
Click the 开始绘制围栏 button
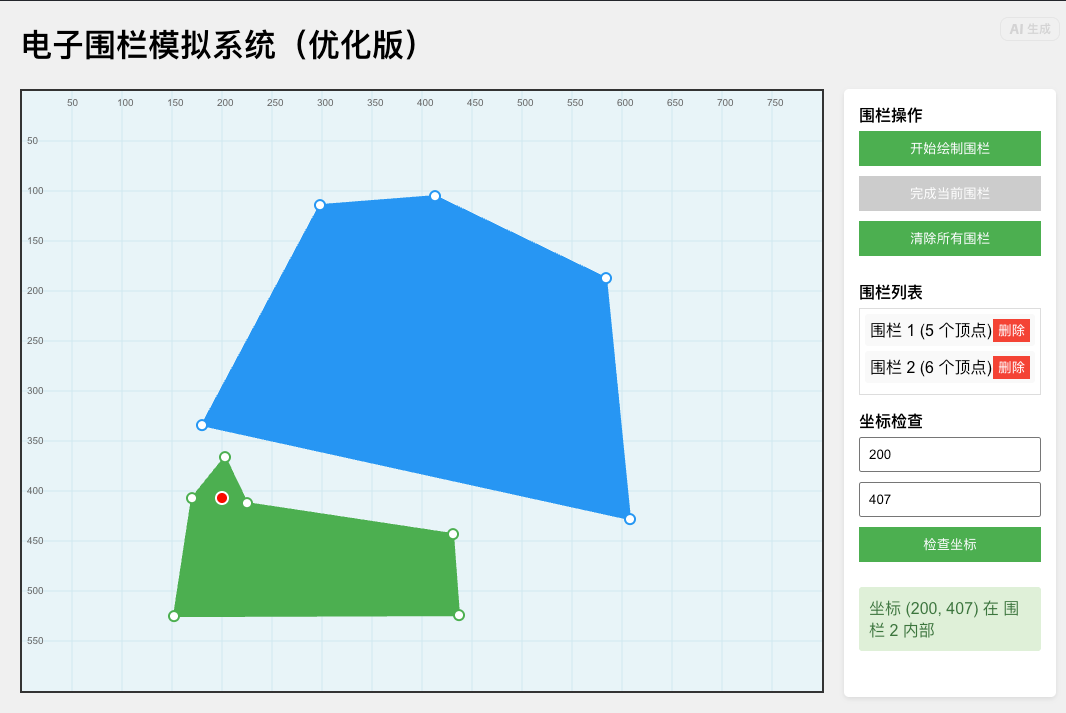pos(949,148)
